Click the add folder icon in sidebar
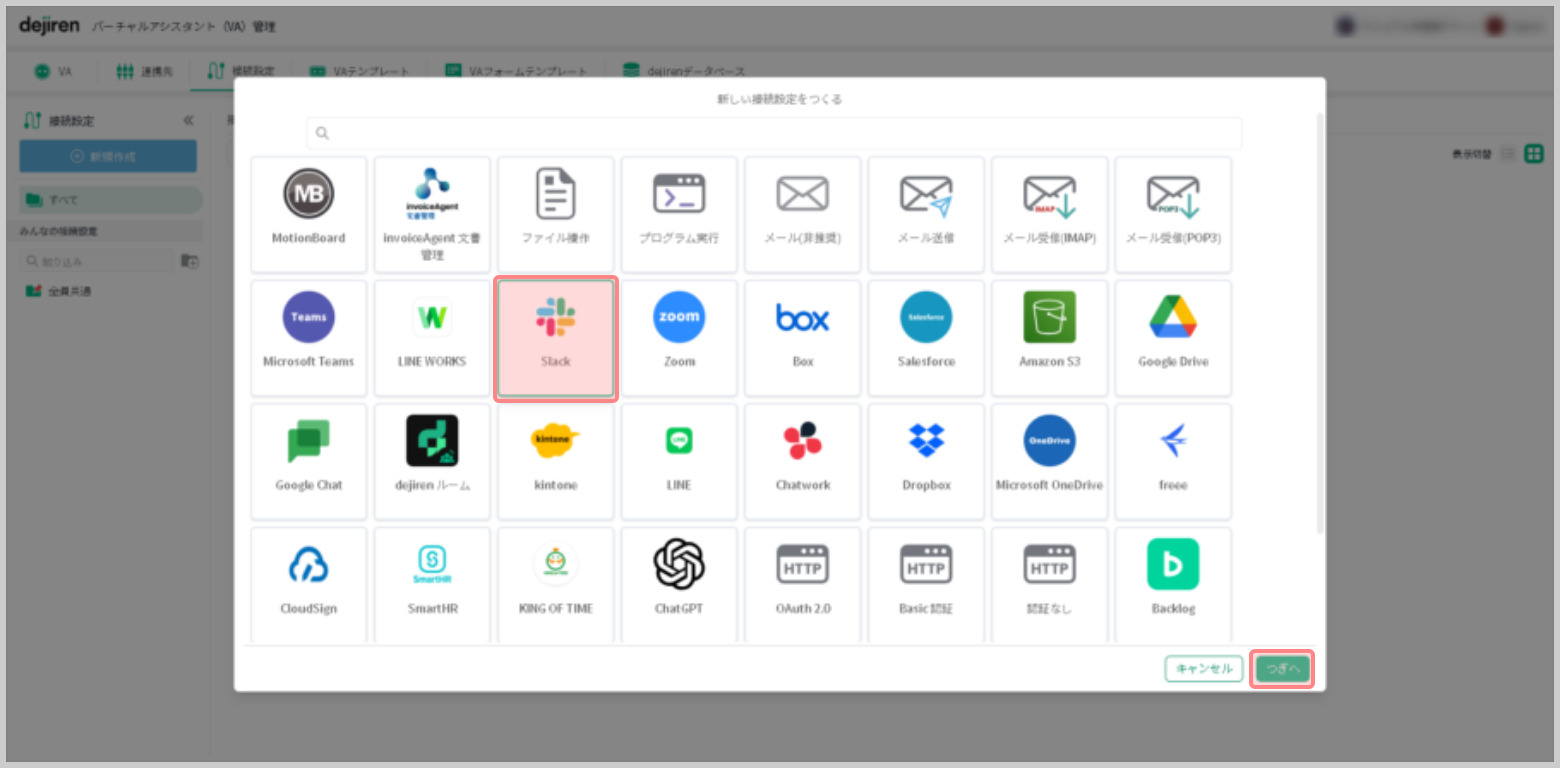The width and height of the screenshot is (1560, 768). (189, 262)
